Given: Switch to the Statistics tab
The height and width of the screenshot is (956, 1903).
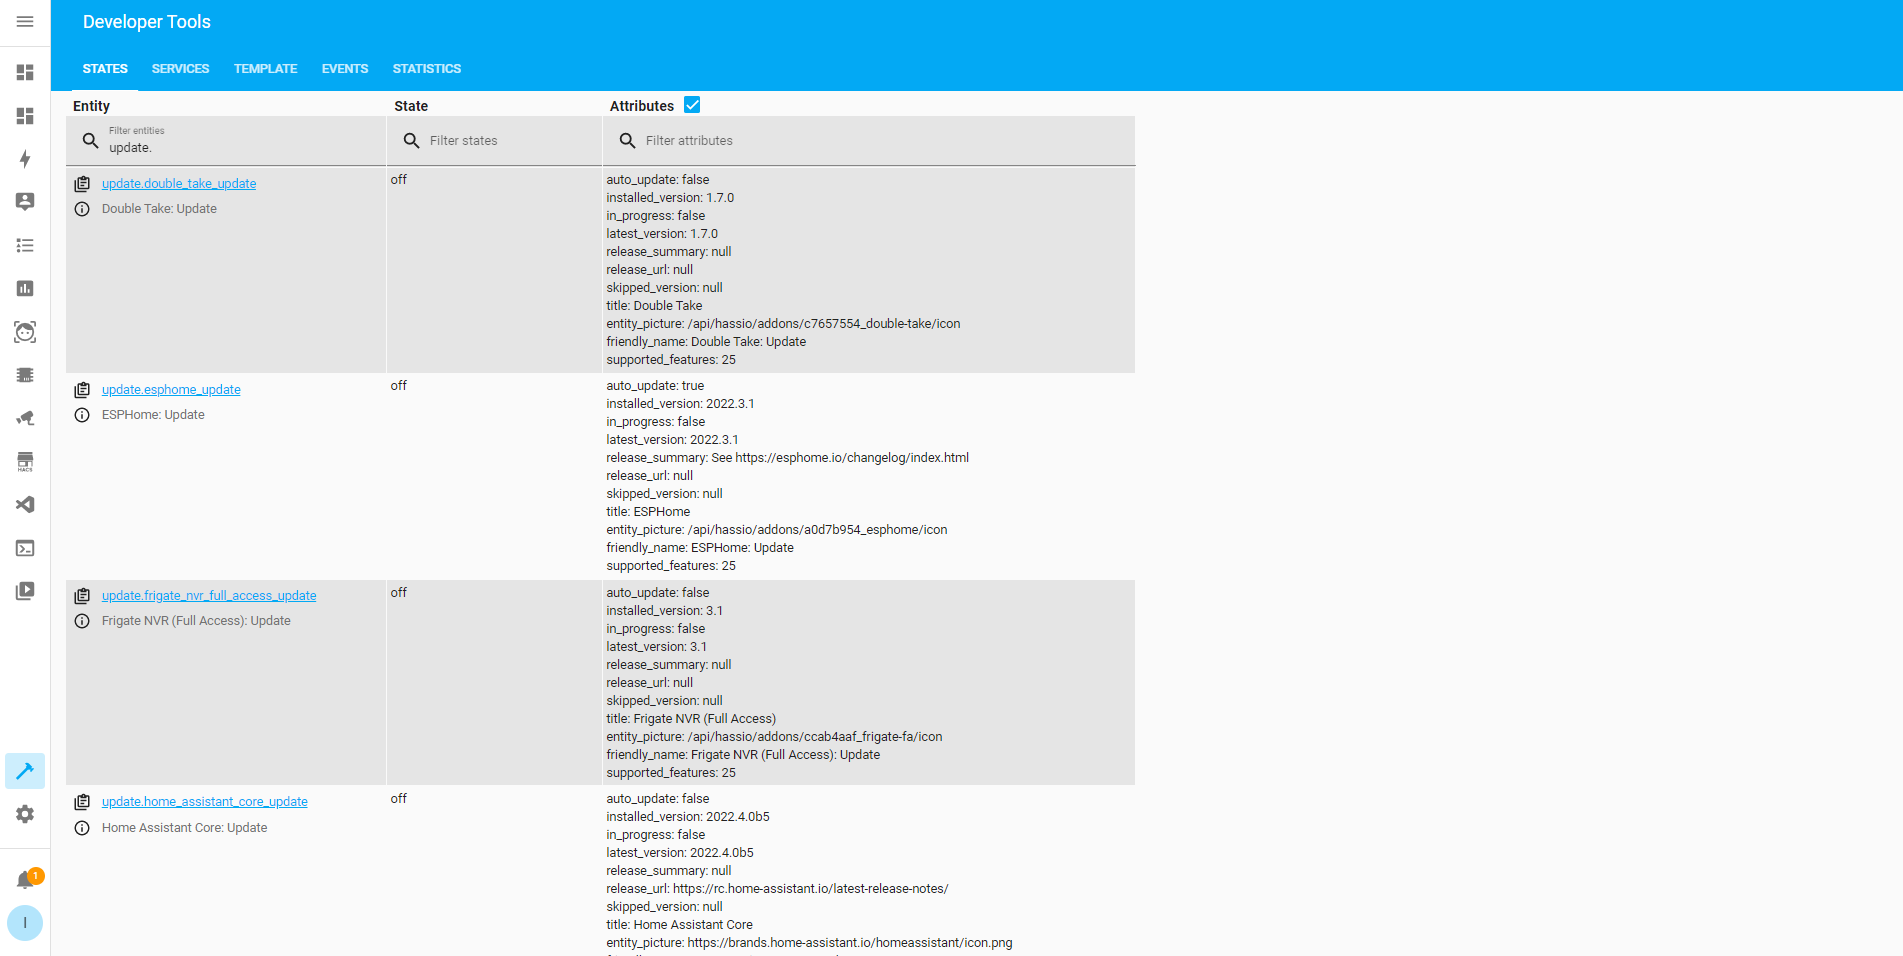Looking at the screenshot, I should pos(427,69).
